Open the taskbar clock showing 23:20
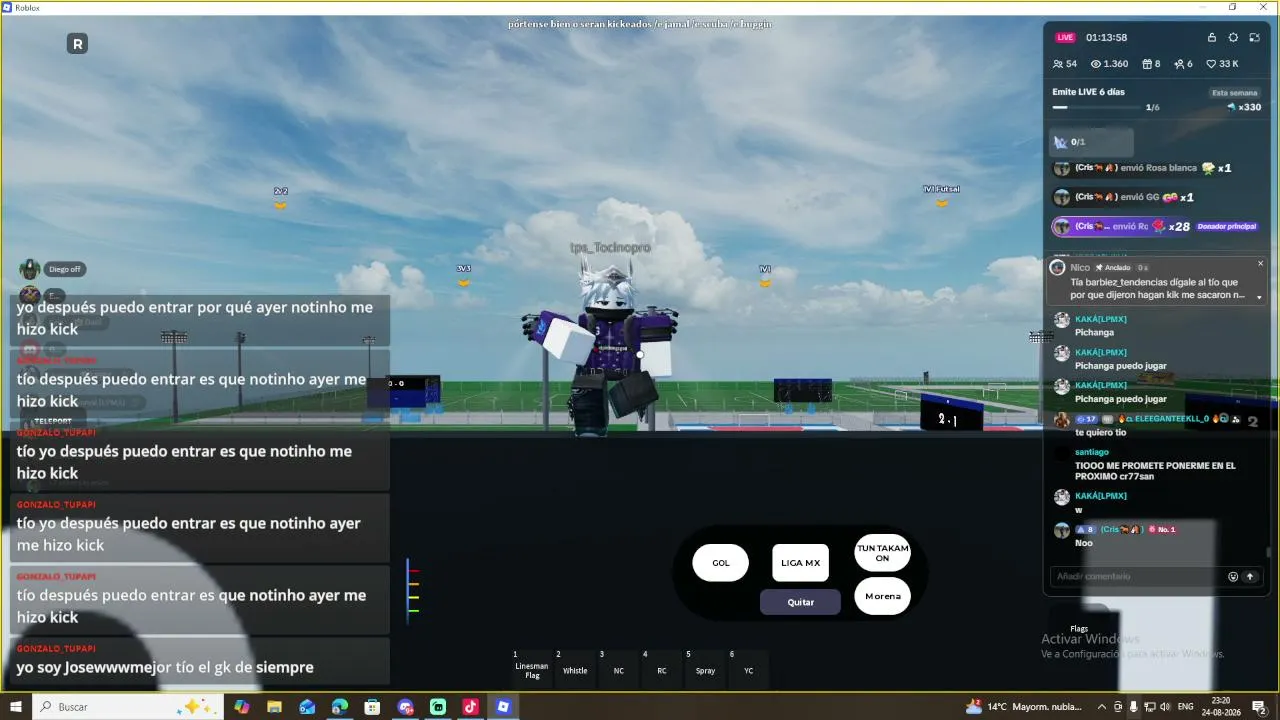This screenshot has width=1280, height=720. tap(1222, 707)
